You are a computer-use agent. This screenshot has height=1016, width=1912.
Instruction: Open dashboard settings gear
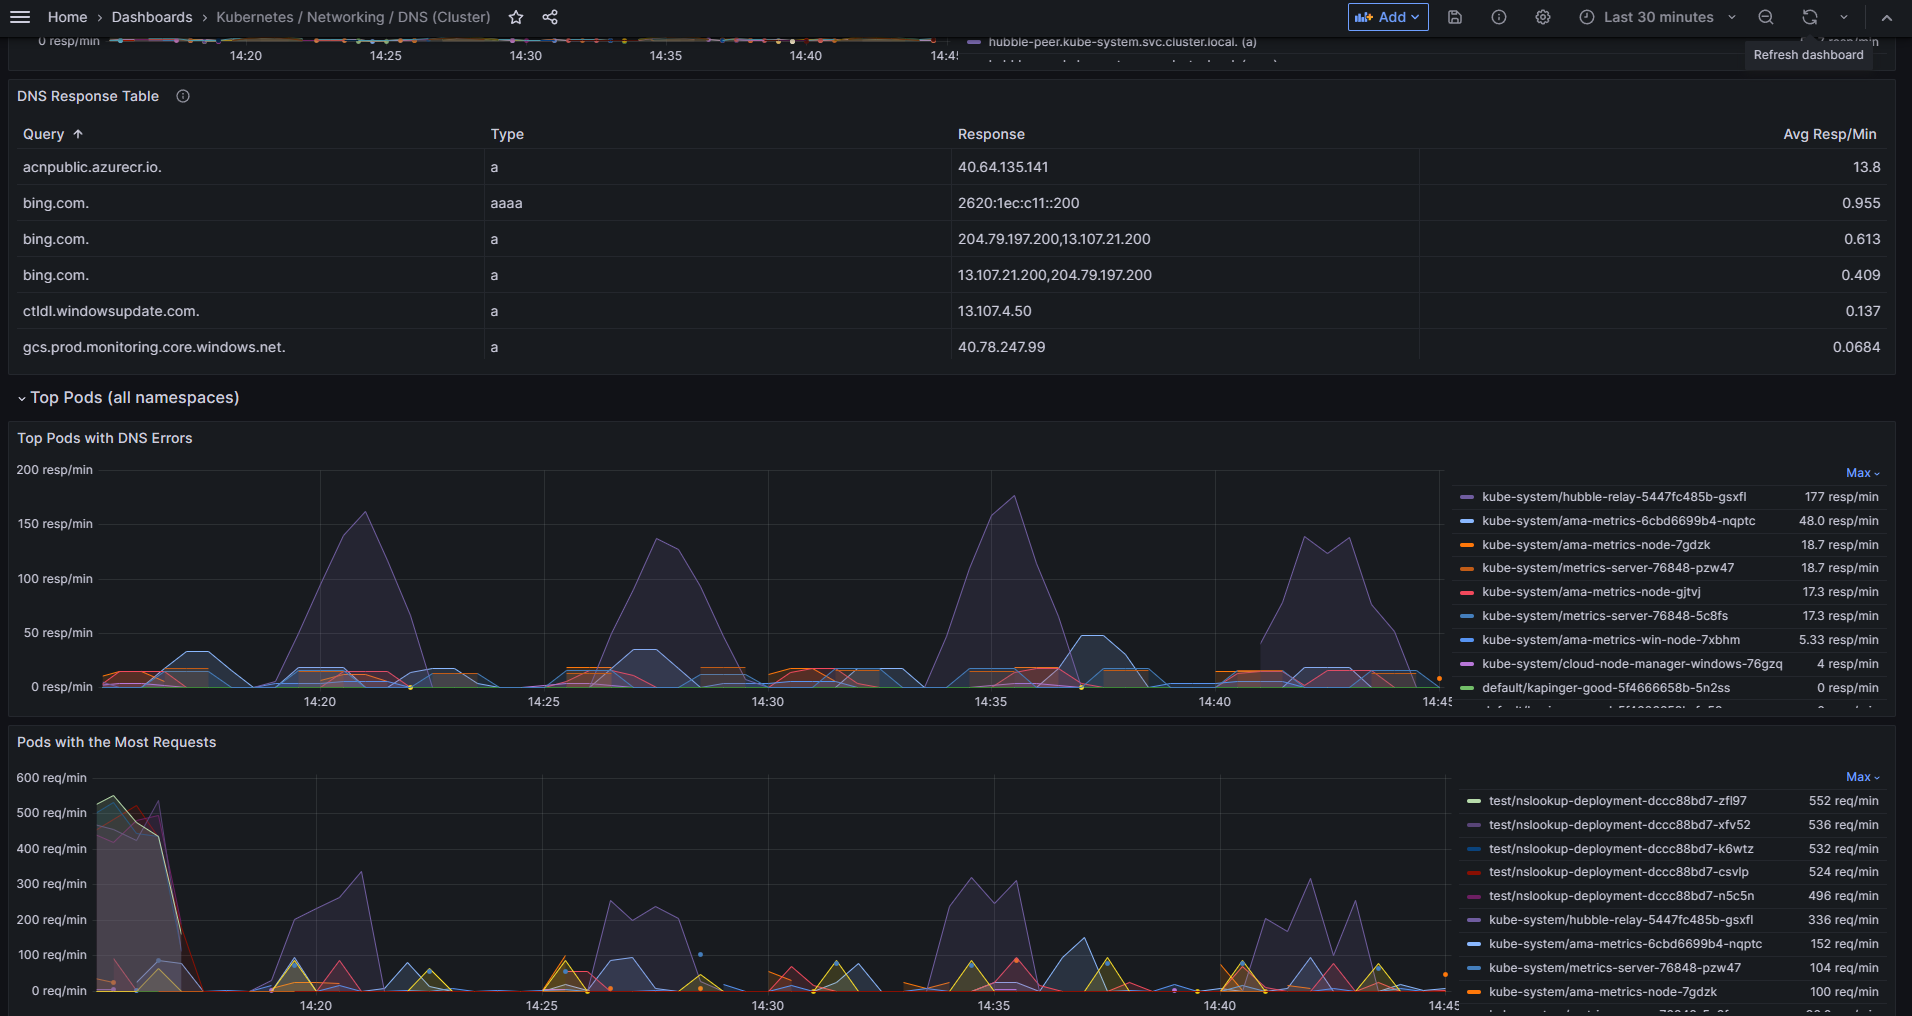tap(1543, 17)
